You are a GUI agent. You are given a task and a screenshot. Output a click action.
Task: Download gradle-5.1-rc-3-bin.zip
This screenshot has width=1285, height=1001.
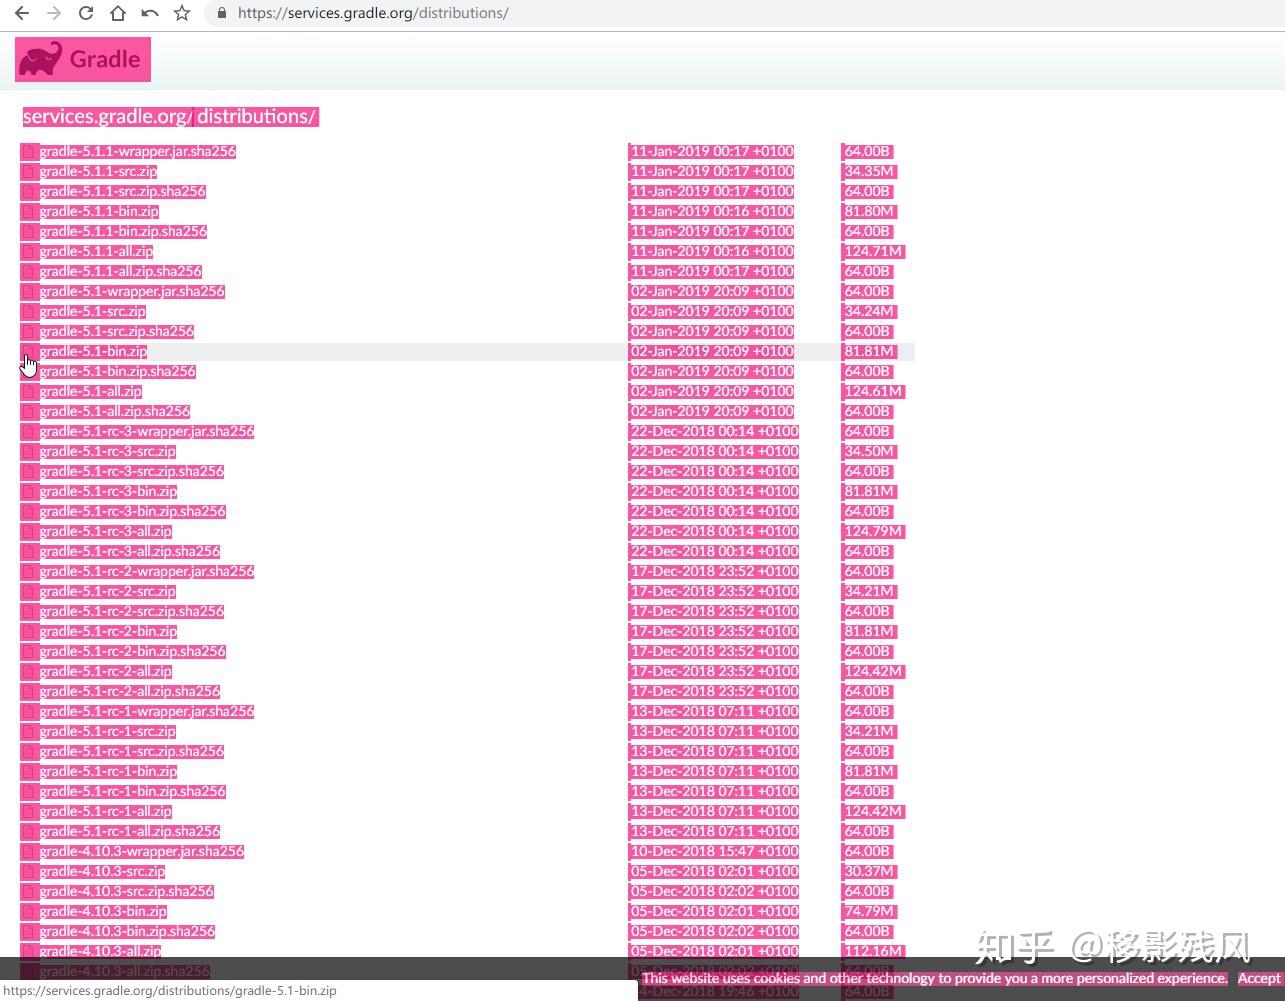pos(108,492)
